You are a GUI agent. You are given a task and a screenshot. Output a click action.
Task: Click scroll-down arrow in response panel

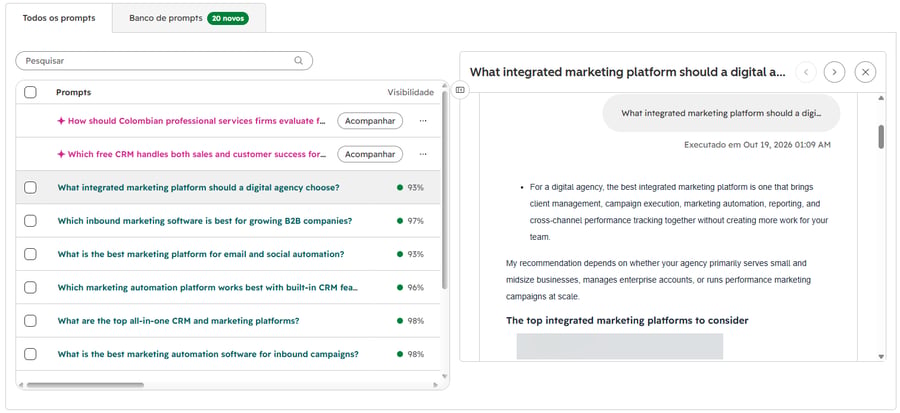(882, 356)
